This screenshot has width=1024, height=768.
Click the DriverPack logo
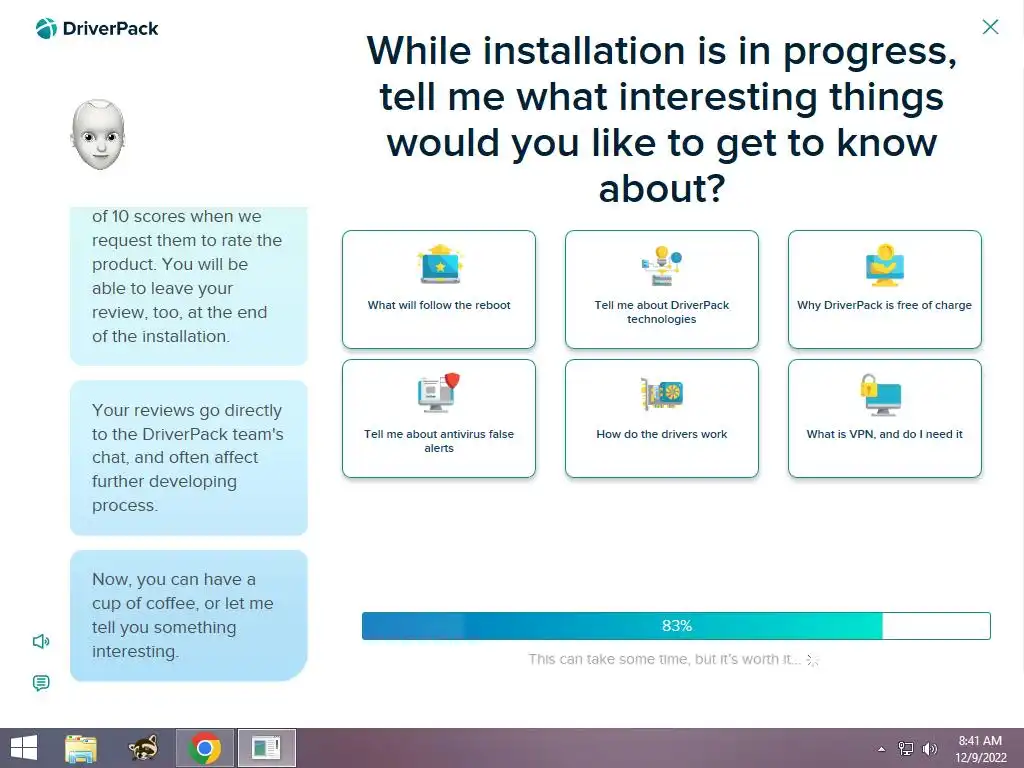coord(97,29)
